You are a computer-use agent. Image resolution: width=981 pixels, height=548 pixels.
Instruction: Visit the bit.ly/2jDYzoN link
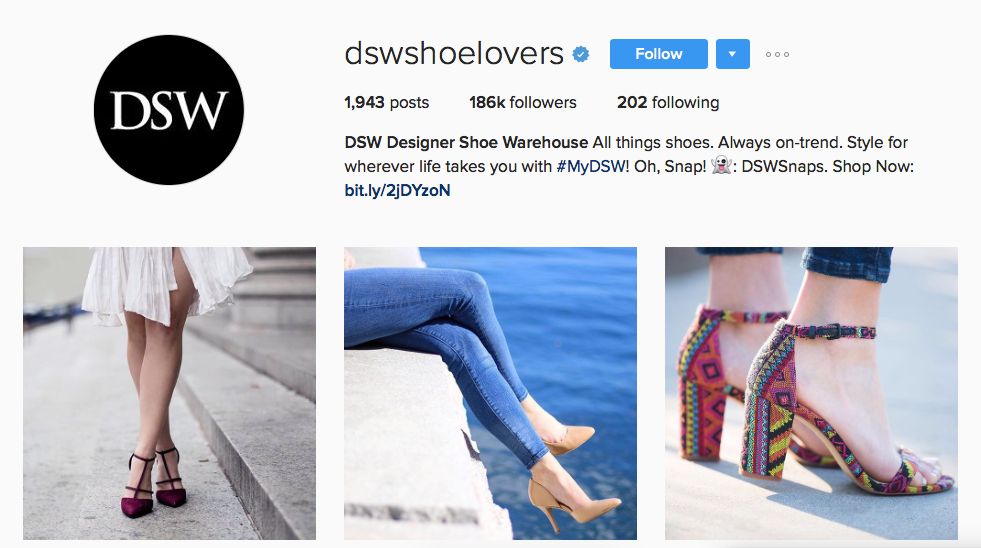(397, 190)
